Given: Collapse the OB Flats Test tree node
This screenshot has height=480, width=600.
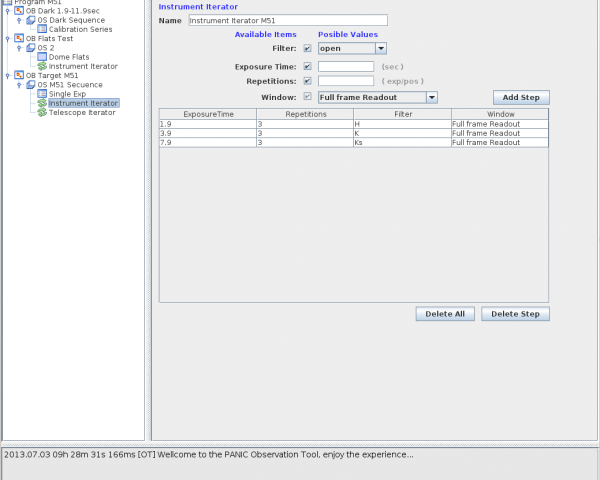Looking at the screenshot, I should point(8,39).
